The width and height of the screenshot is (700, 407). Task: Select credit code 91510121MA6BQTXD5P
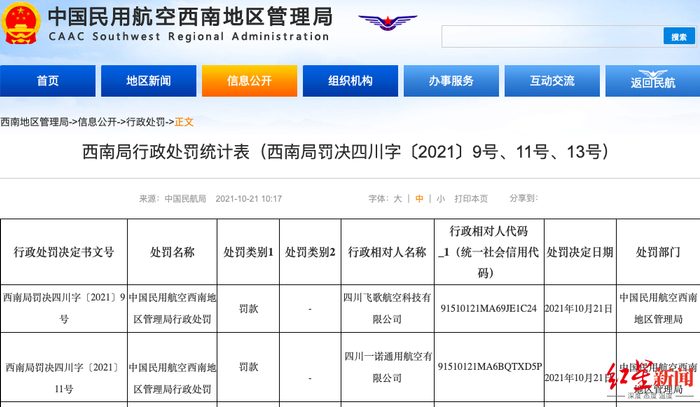point(489,366)
